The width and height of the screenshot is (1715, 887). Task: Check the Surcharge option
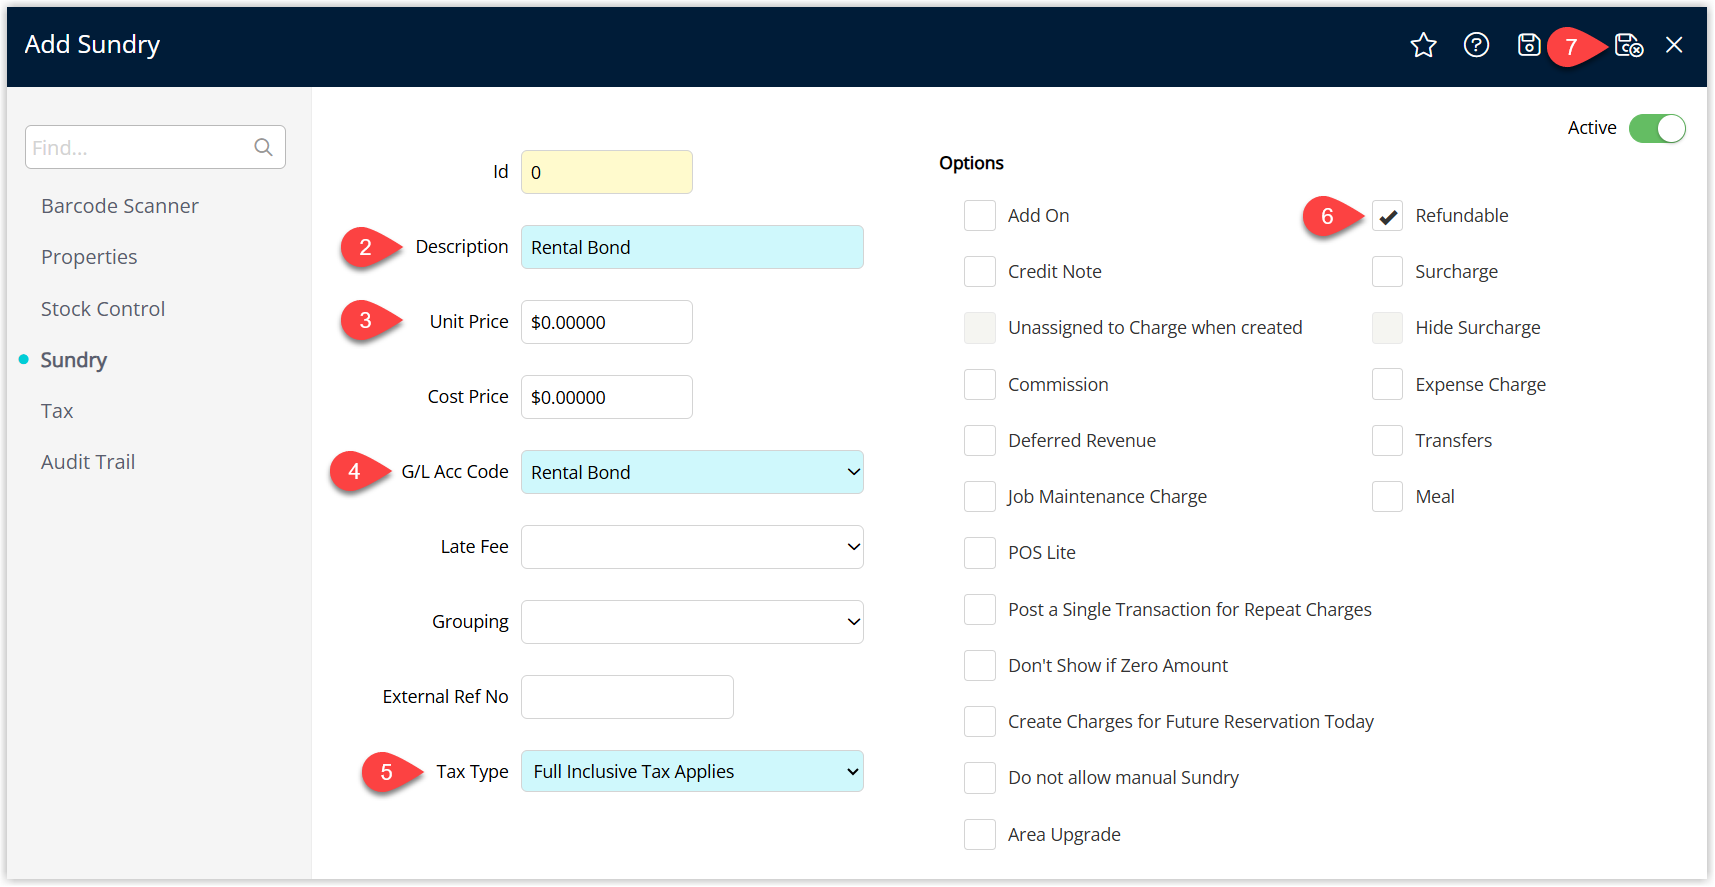coord(1387,272)
